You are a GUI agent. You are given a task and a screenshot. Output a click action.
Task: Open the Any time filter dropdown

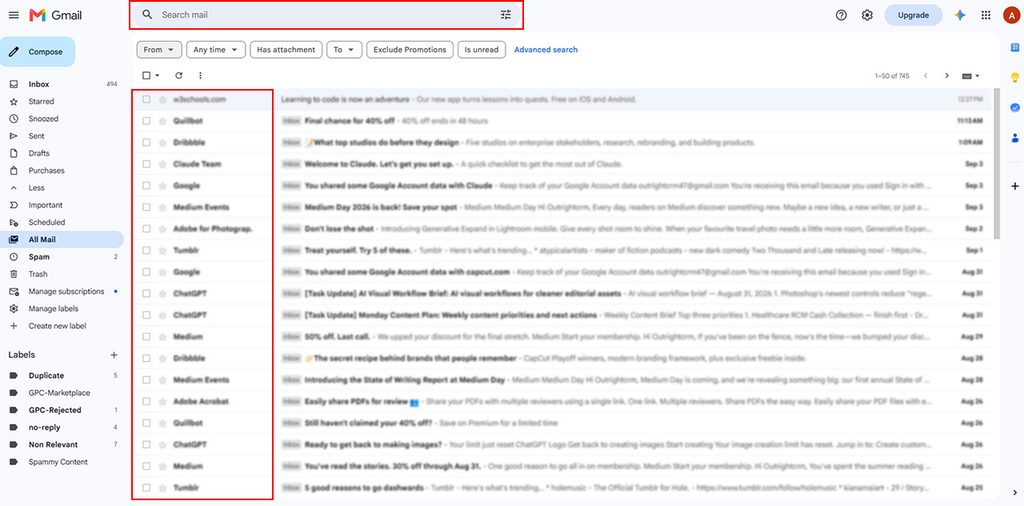pos(216,50)
